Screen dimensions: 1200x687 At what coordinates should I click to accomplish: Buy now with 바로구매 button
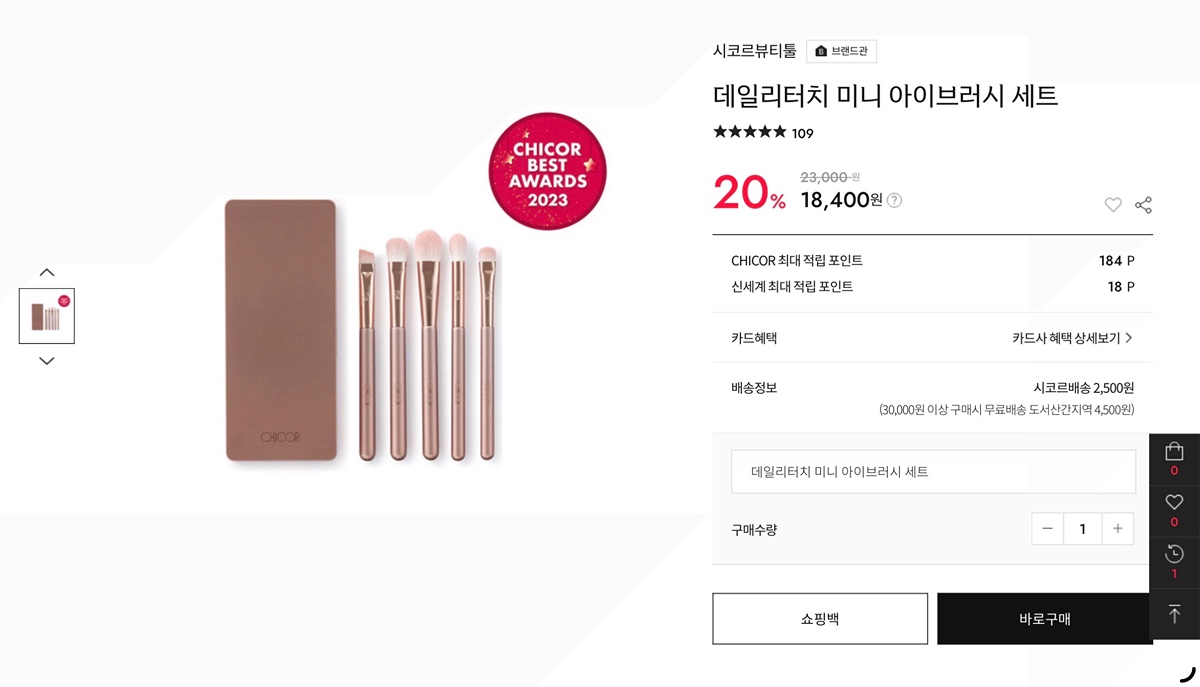click(x=1045, y=619)
